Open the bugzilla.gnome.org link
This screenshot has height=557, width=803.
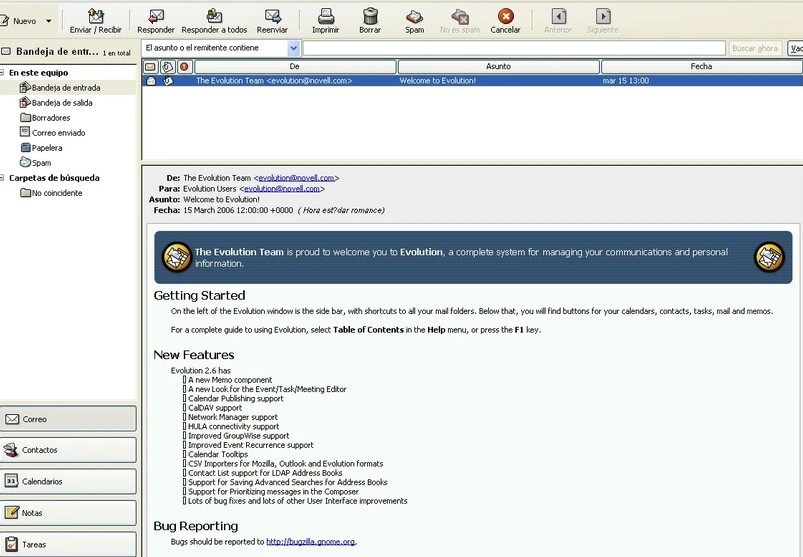tap(310, 542)
